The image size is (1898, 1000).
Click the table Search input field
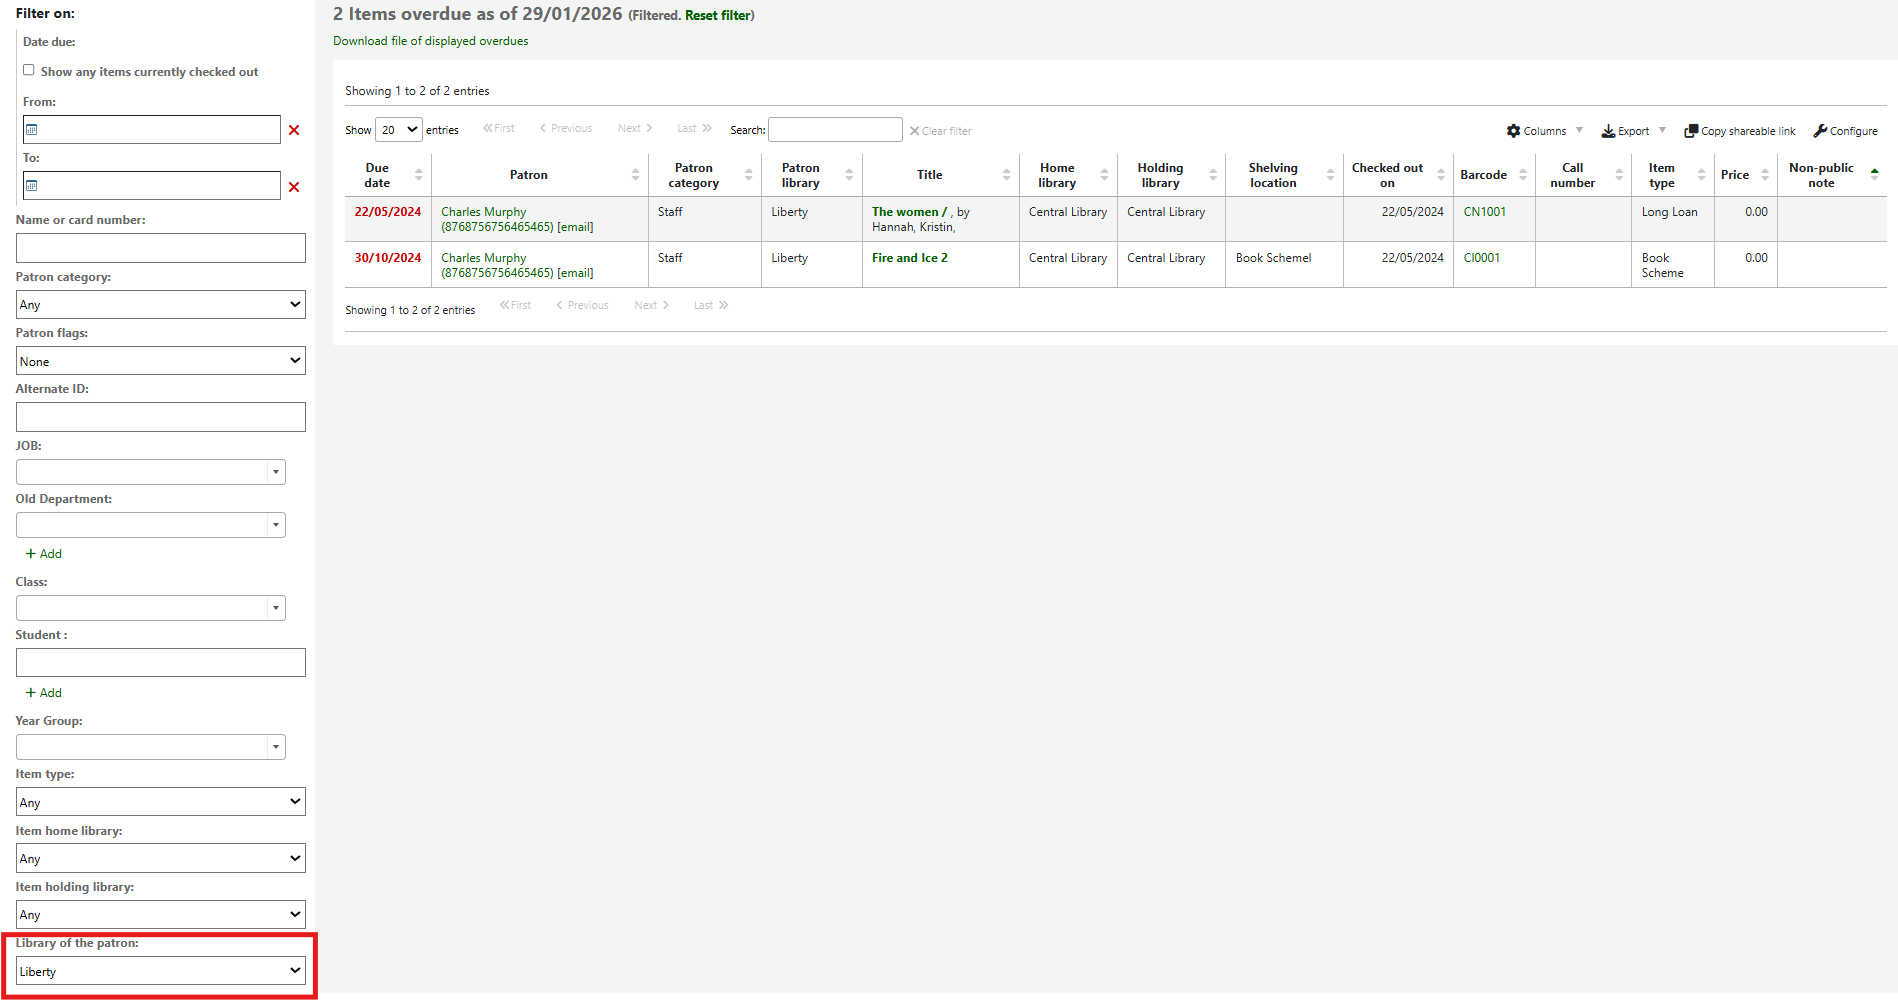[835, 130]
